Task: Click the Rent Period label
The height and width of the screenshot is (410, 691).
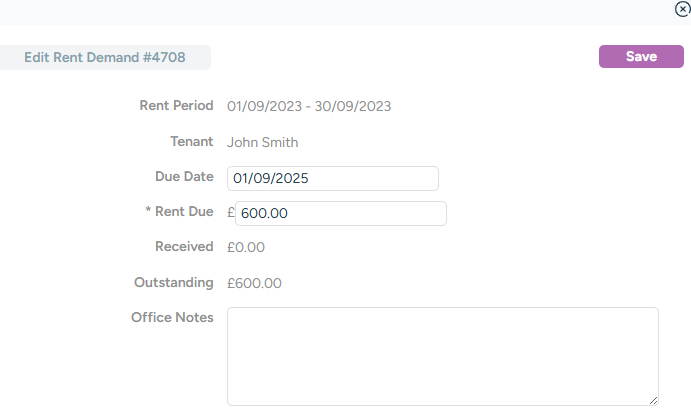Action: pyautogui.click(x=176, y=105)
